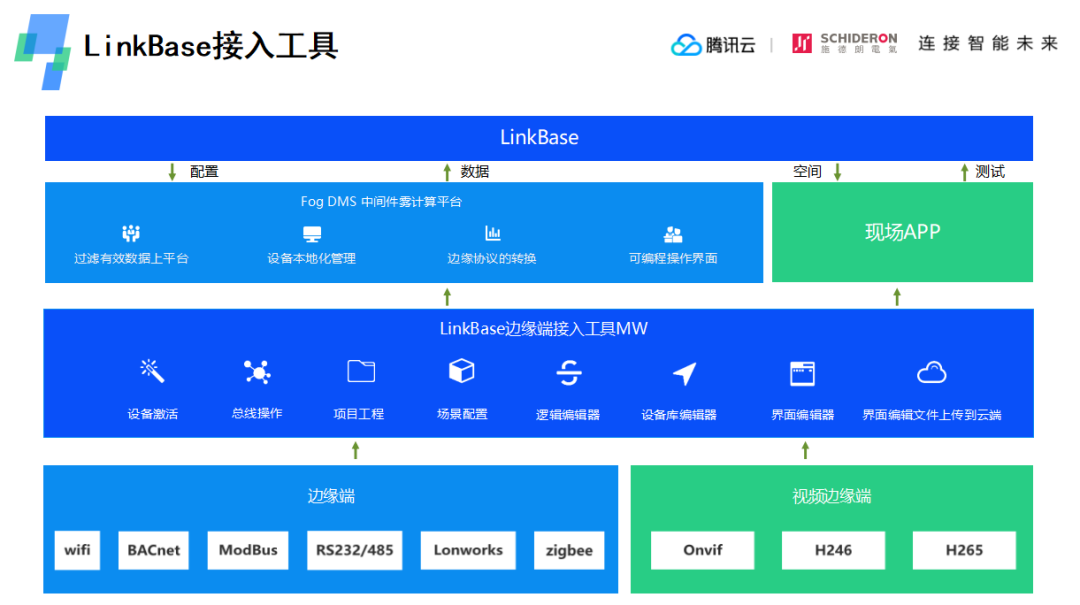Image resolution: width=1080 pixels, height=605 pixels.
Task: Select the RS232/485 protocol box
Action: coord(355,550)
